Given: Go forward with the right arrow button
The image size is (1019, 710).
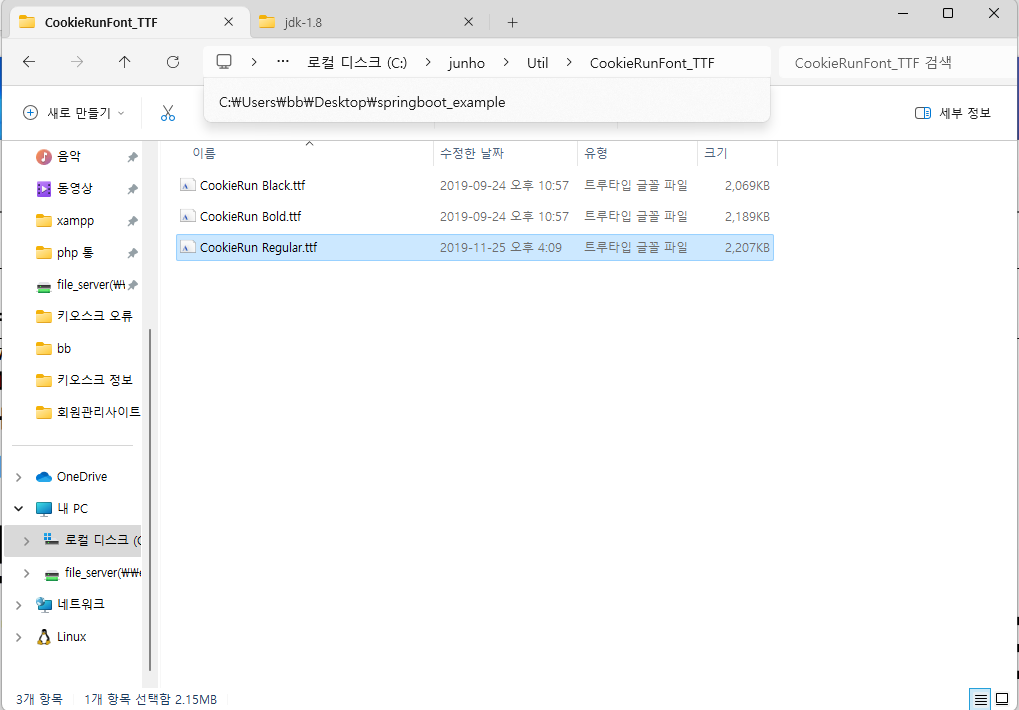Looking at the screenshot, I should 77,62.
